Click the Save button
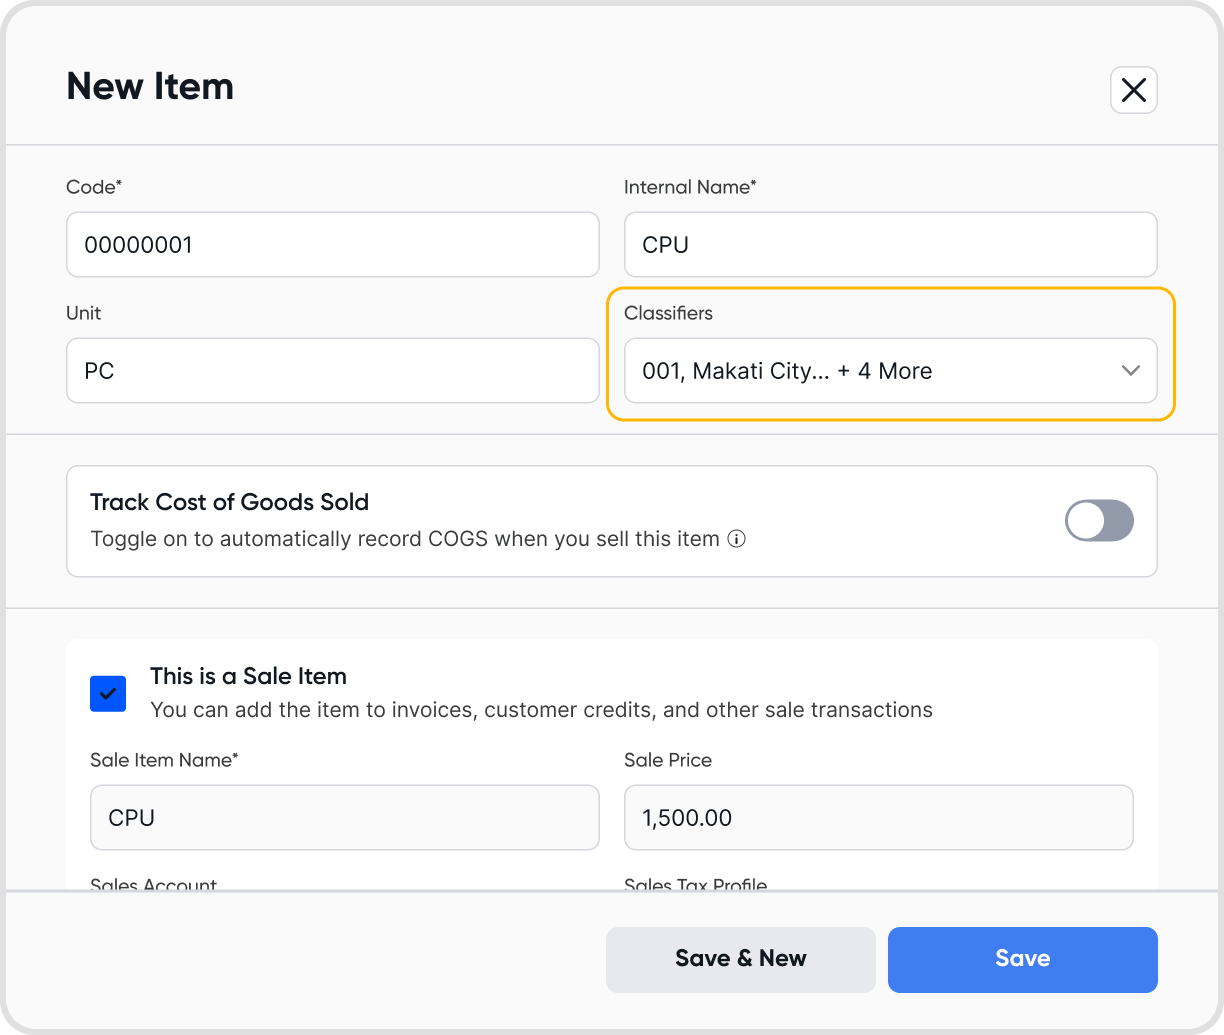This screenshot has height=1035, width=1224. click(x=1022, y=959)
